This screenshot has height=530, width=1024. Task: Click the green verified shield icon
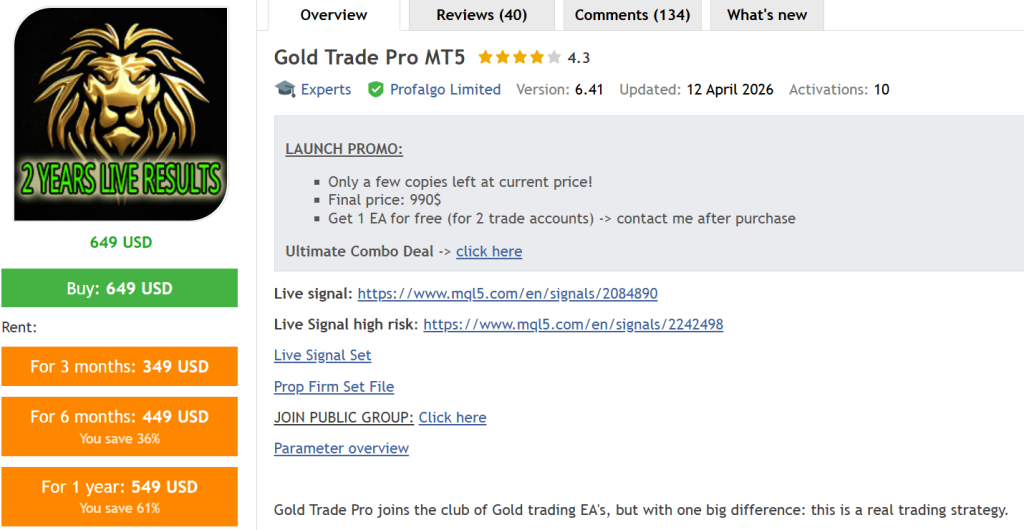tap(376, 89)
